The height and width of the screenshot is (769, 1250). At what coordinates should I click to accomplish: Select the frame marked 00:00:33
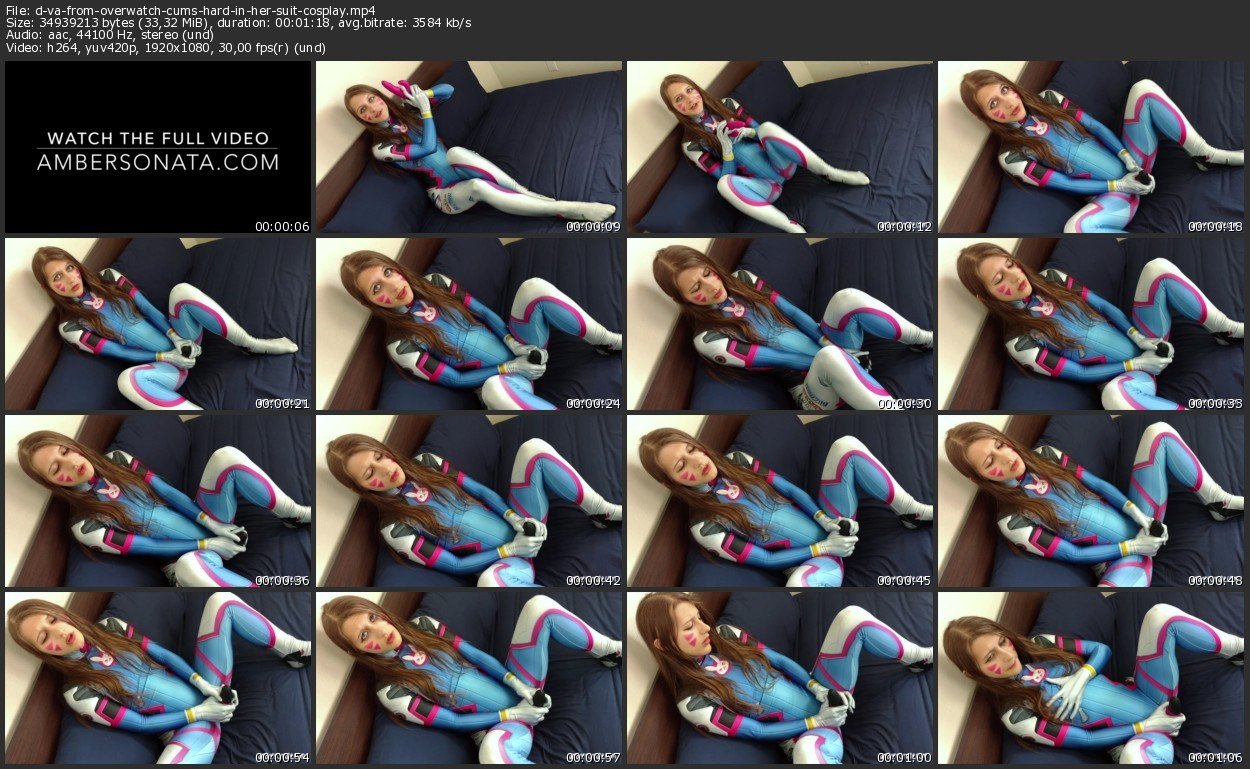1091,324
